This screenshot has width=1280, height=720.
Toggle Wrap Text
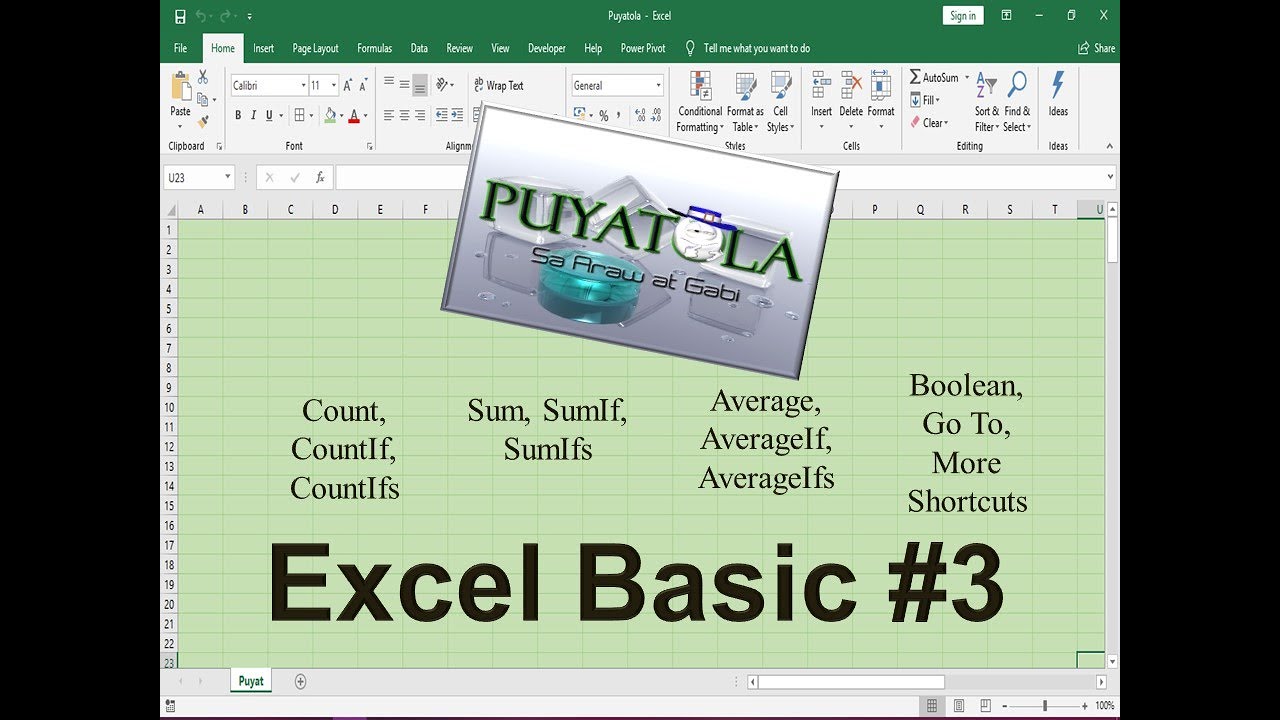point(499,85)
